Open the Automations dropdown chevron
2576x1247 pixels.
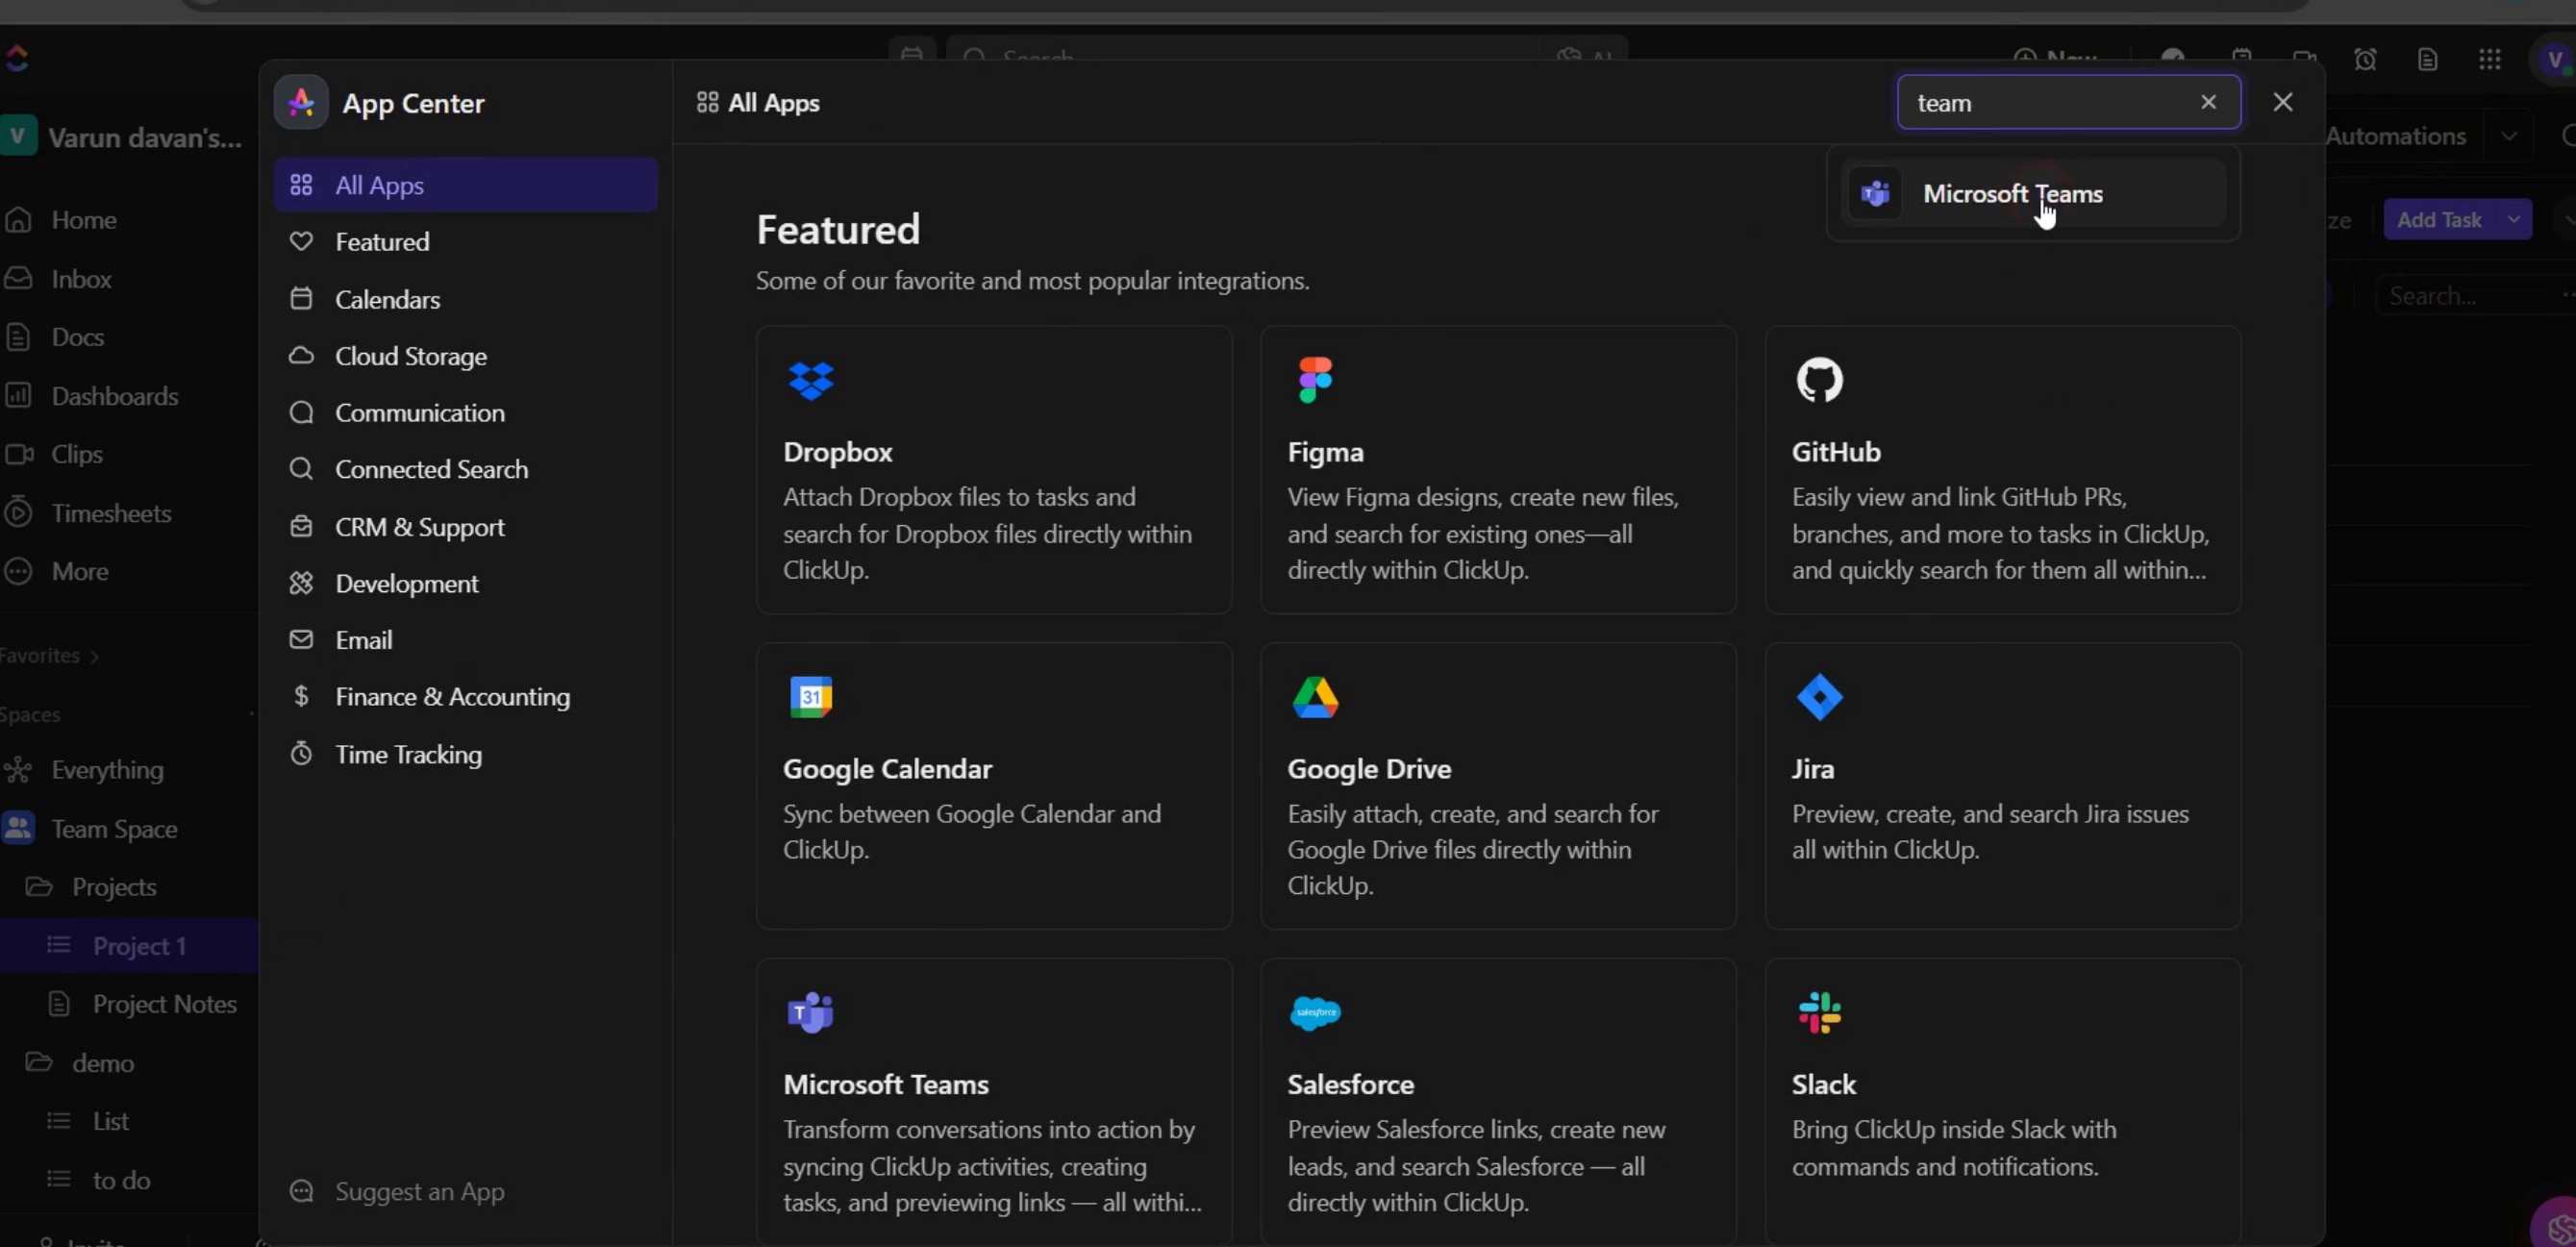[x=2508, y=136]
